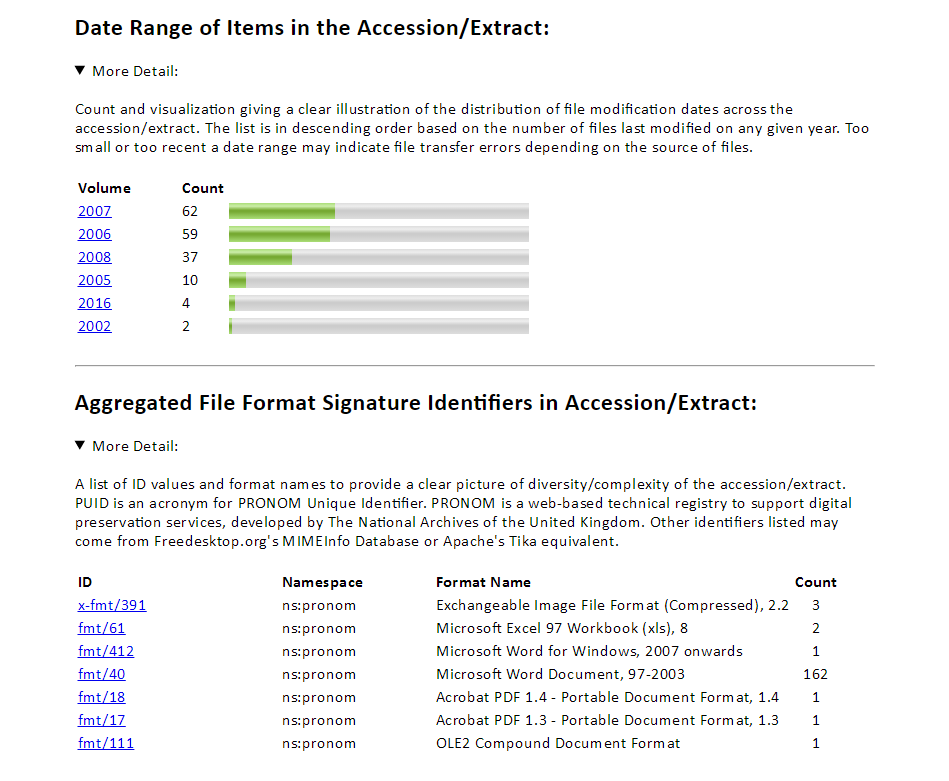Open the 2005 volume link
Viewport: 949px width, 781px height.
click(x=94, y=280)
